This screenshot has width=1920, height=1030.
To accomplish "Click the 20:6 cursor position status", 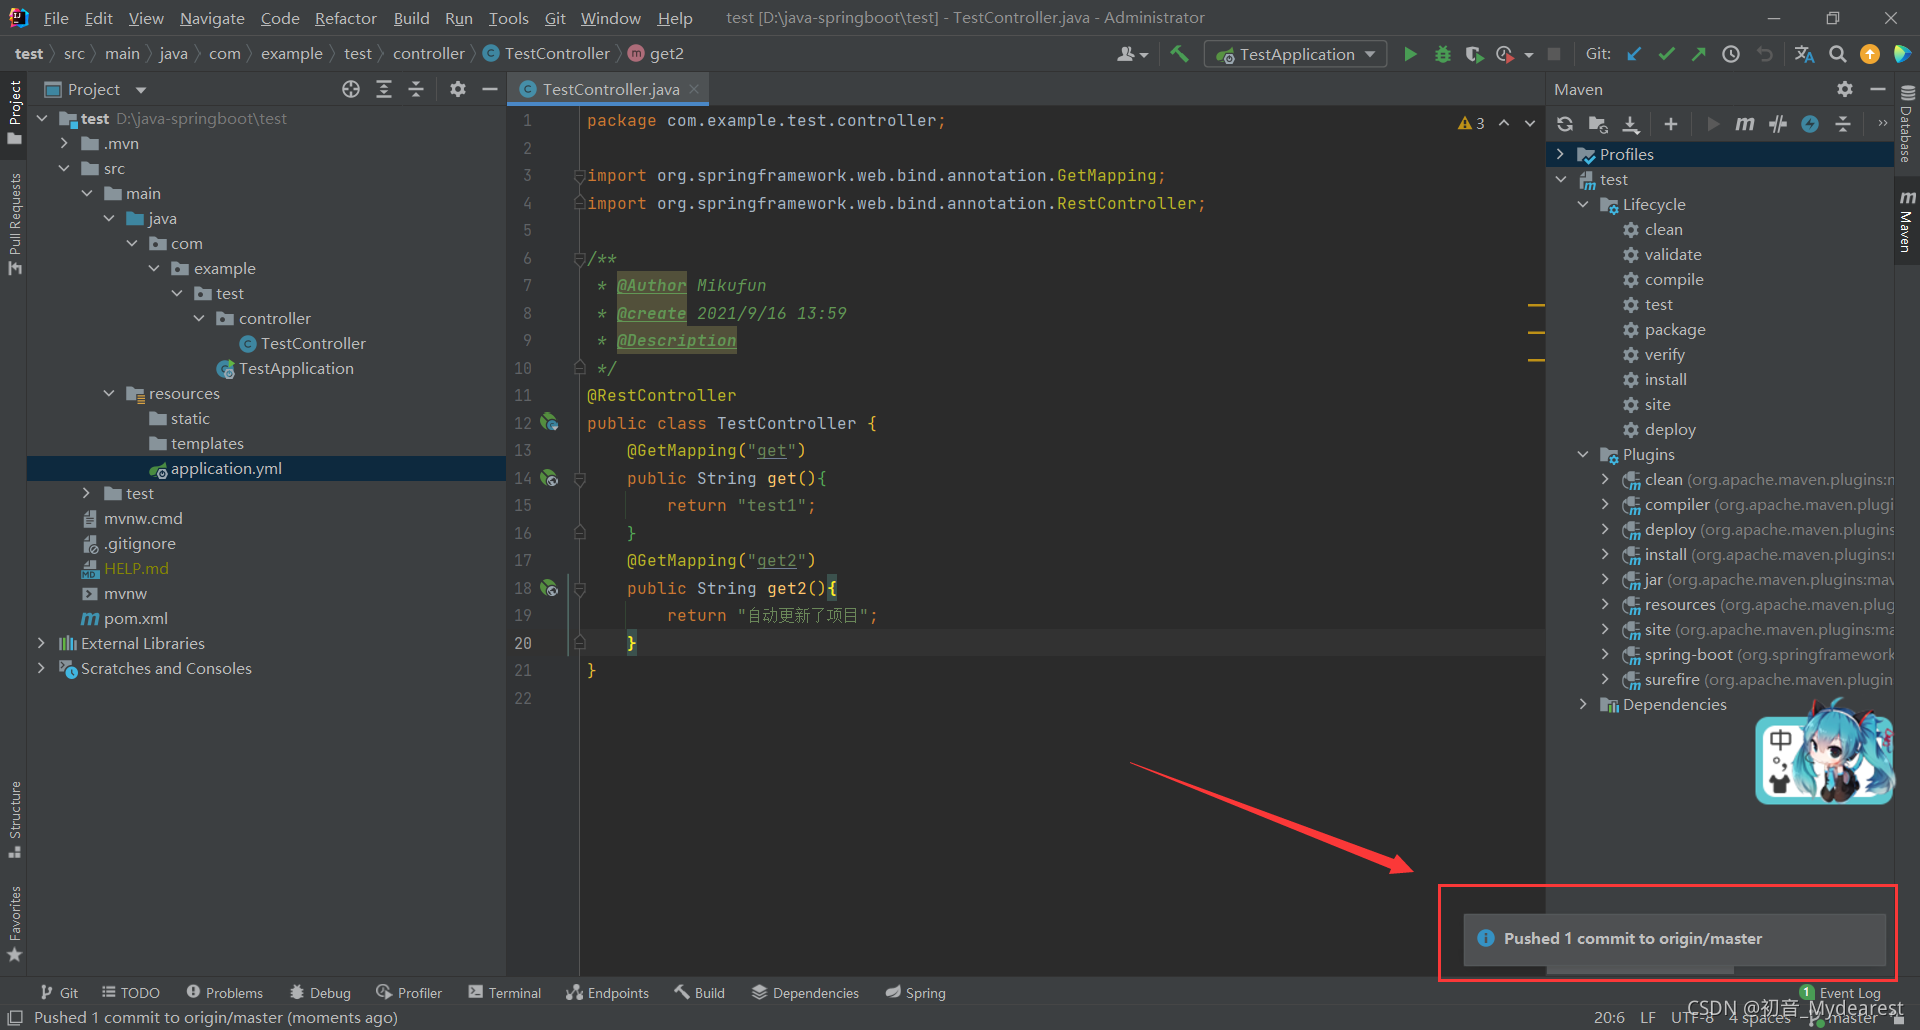I will coord(1609,1017).
